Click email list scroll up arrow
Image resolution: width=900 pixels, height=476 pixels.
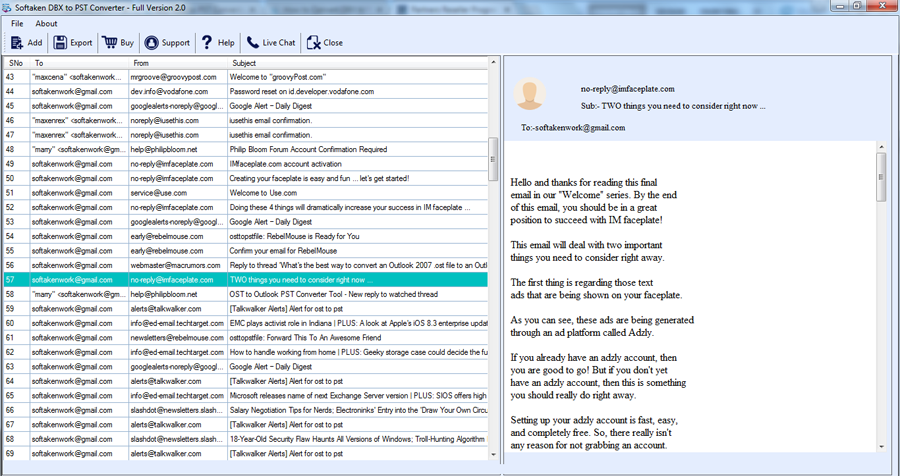493,62
